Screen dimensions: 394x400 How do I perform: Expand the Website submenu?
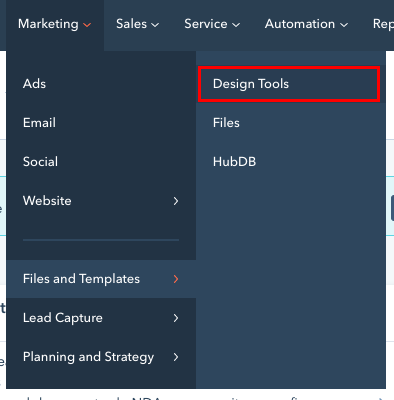coord(101,201)
